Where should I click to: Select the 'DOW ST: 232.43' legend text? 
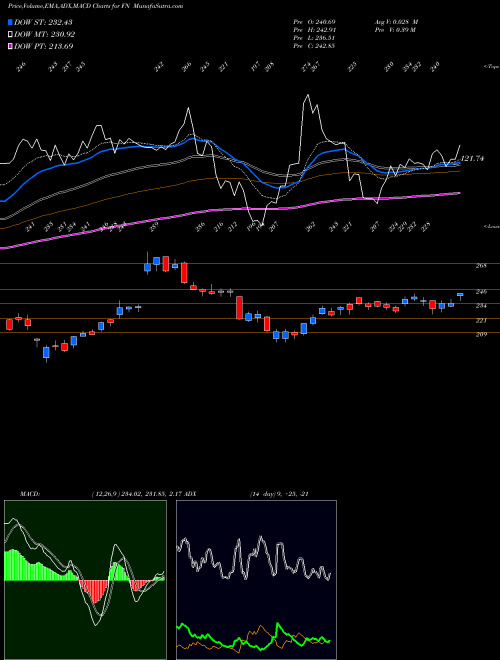click(44, 22)
